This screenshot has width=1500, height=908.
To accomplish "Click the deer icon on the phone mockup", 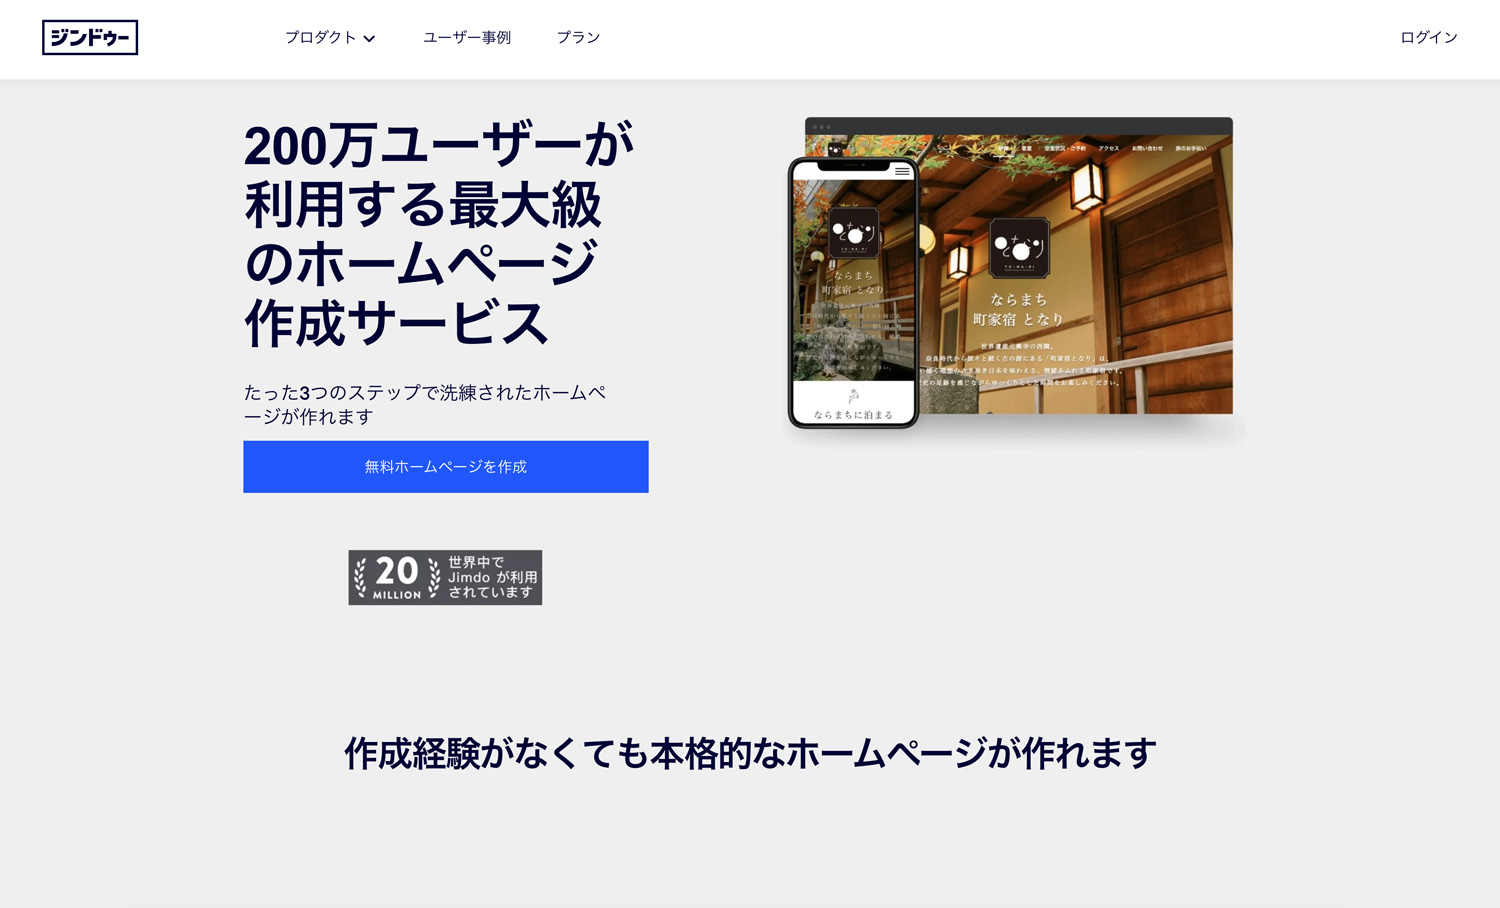I will point(853,397).
